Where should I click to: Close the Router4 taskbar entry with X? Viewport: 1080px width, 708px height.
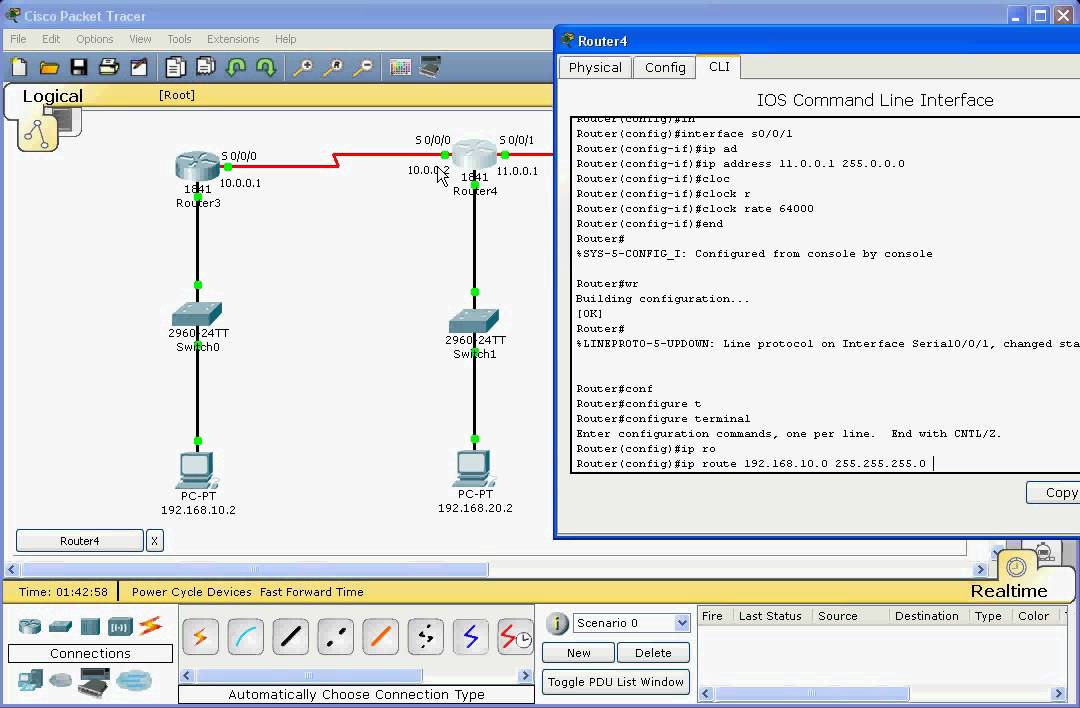click(x=154, y=541)
